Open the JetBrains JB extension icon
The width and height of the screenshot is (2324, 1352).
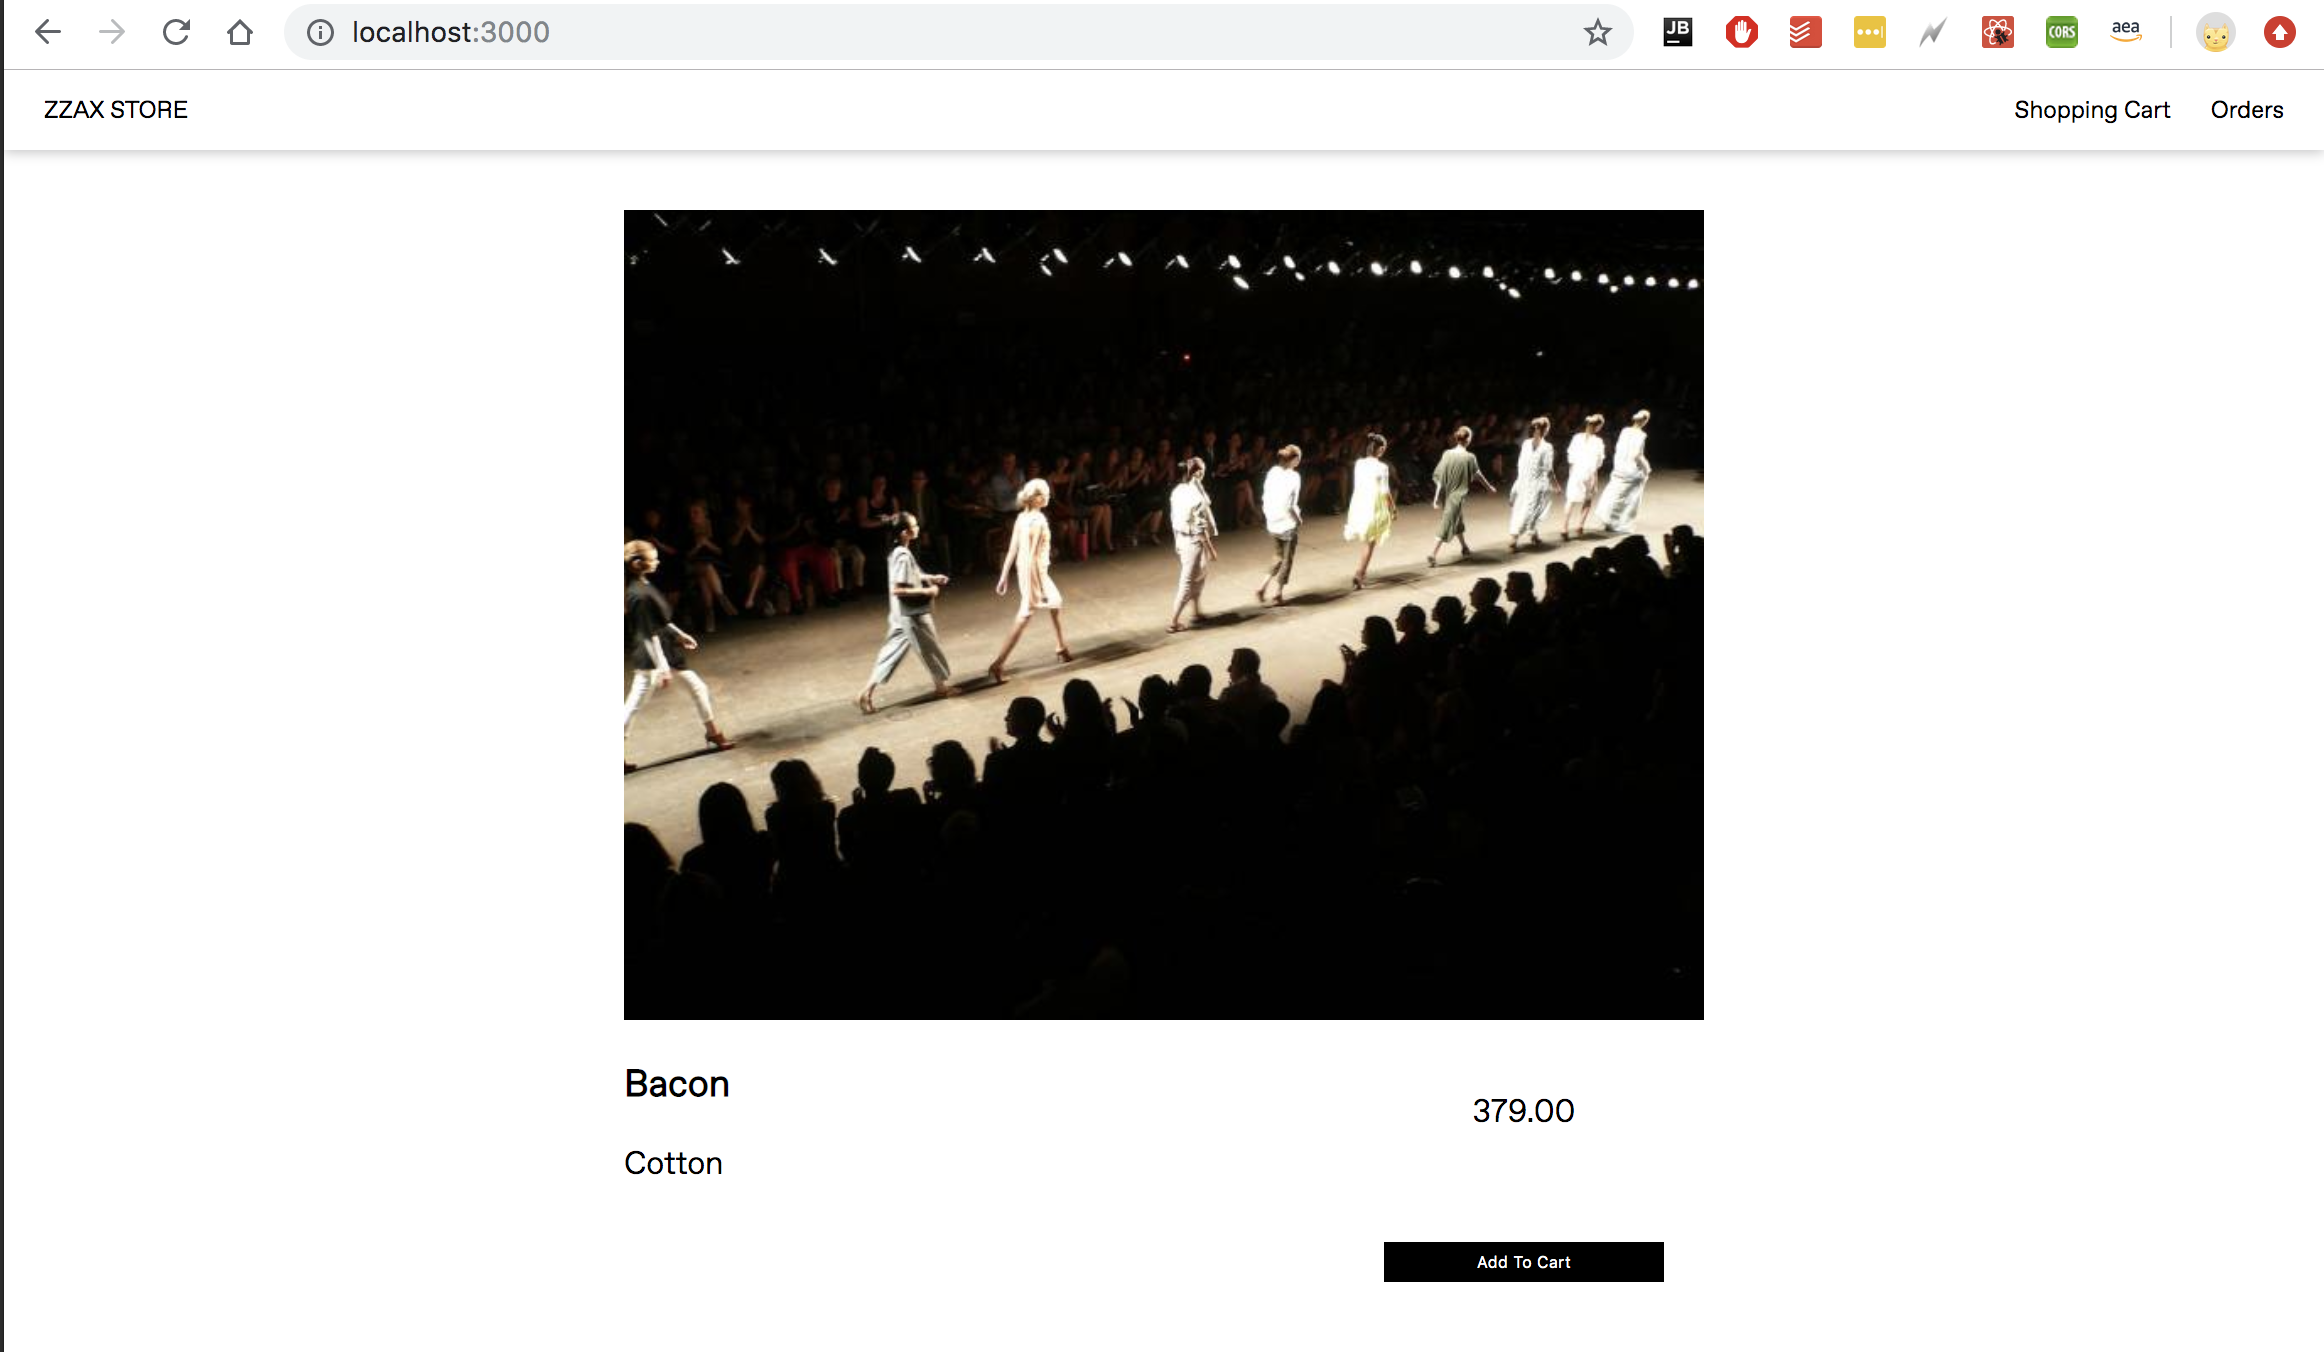[x=1678, y=32]
